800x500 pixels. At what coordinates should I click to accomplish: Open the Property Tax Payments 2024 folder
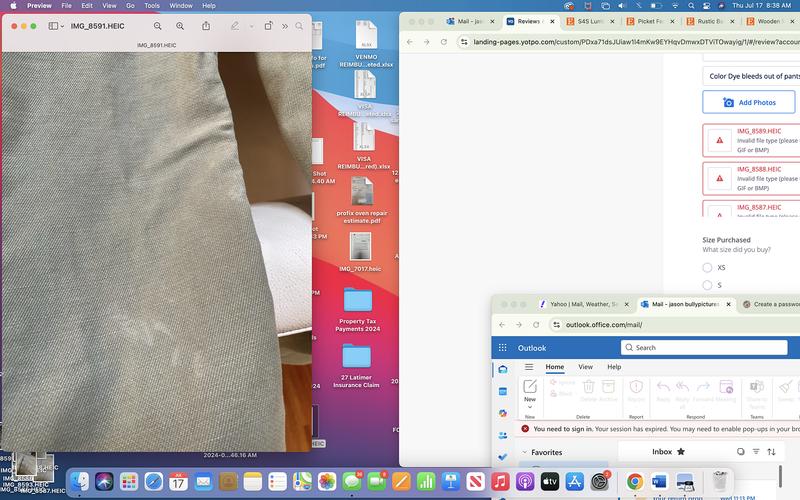(358, 309)
